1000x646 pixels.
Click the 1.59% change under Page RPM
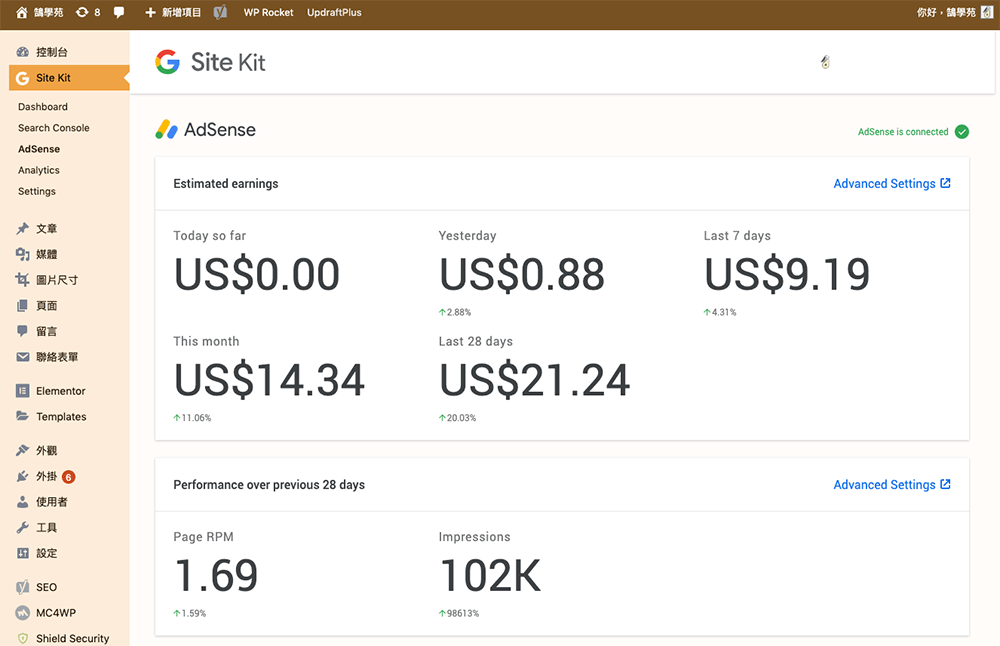189,613
